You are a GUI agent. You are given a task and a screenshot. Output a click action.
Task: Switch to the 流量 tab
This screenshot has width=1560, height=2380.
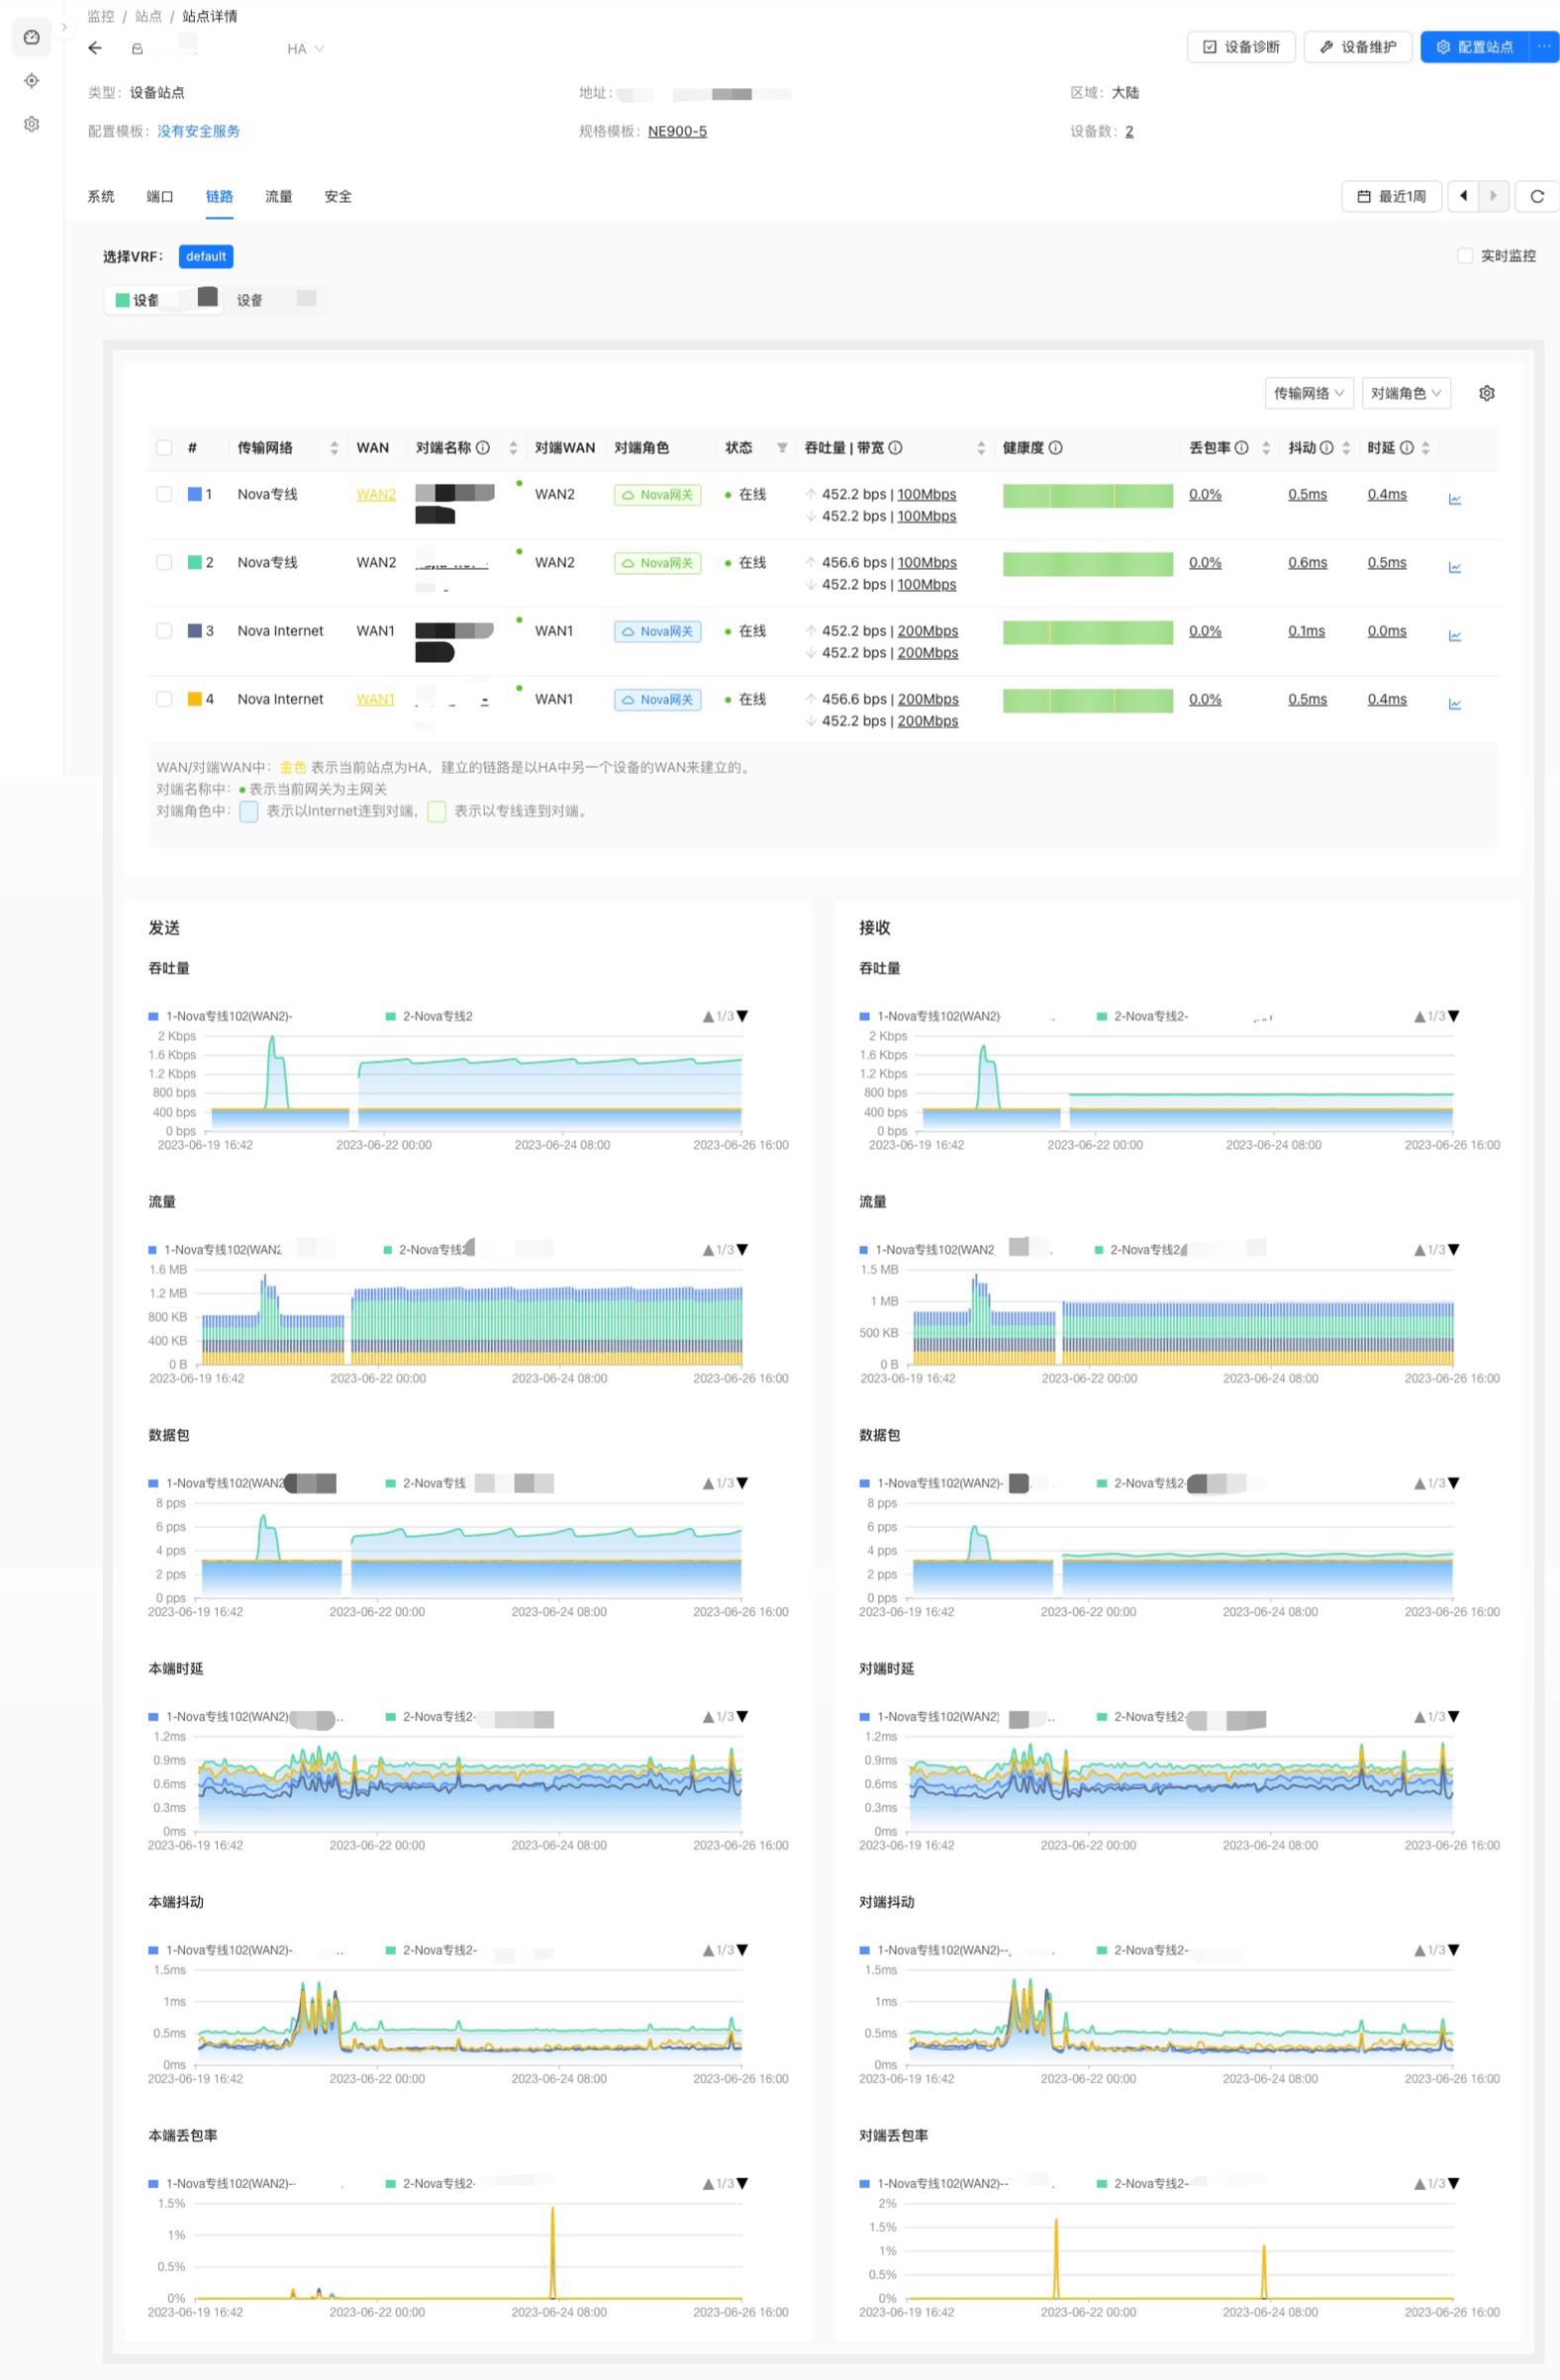279,197
